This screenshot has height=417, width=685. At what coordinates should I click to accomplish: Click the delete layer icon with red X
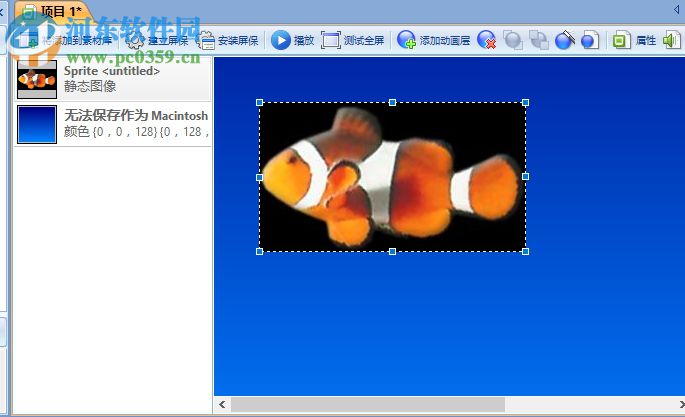coord(486,40)
